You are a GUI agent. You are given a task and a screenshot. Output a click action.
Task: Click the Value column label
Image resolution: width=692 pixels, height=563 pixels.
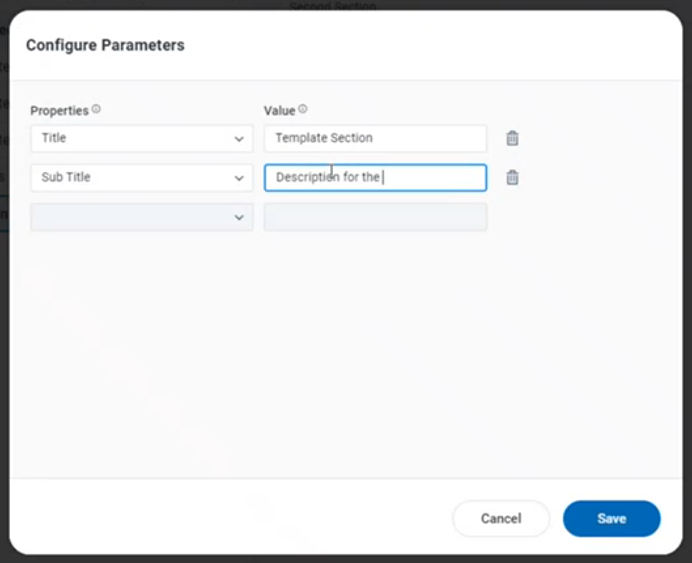(x=279, y=110)
